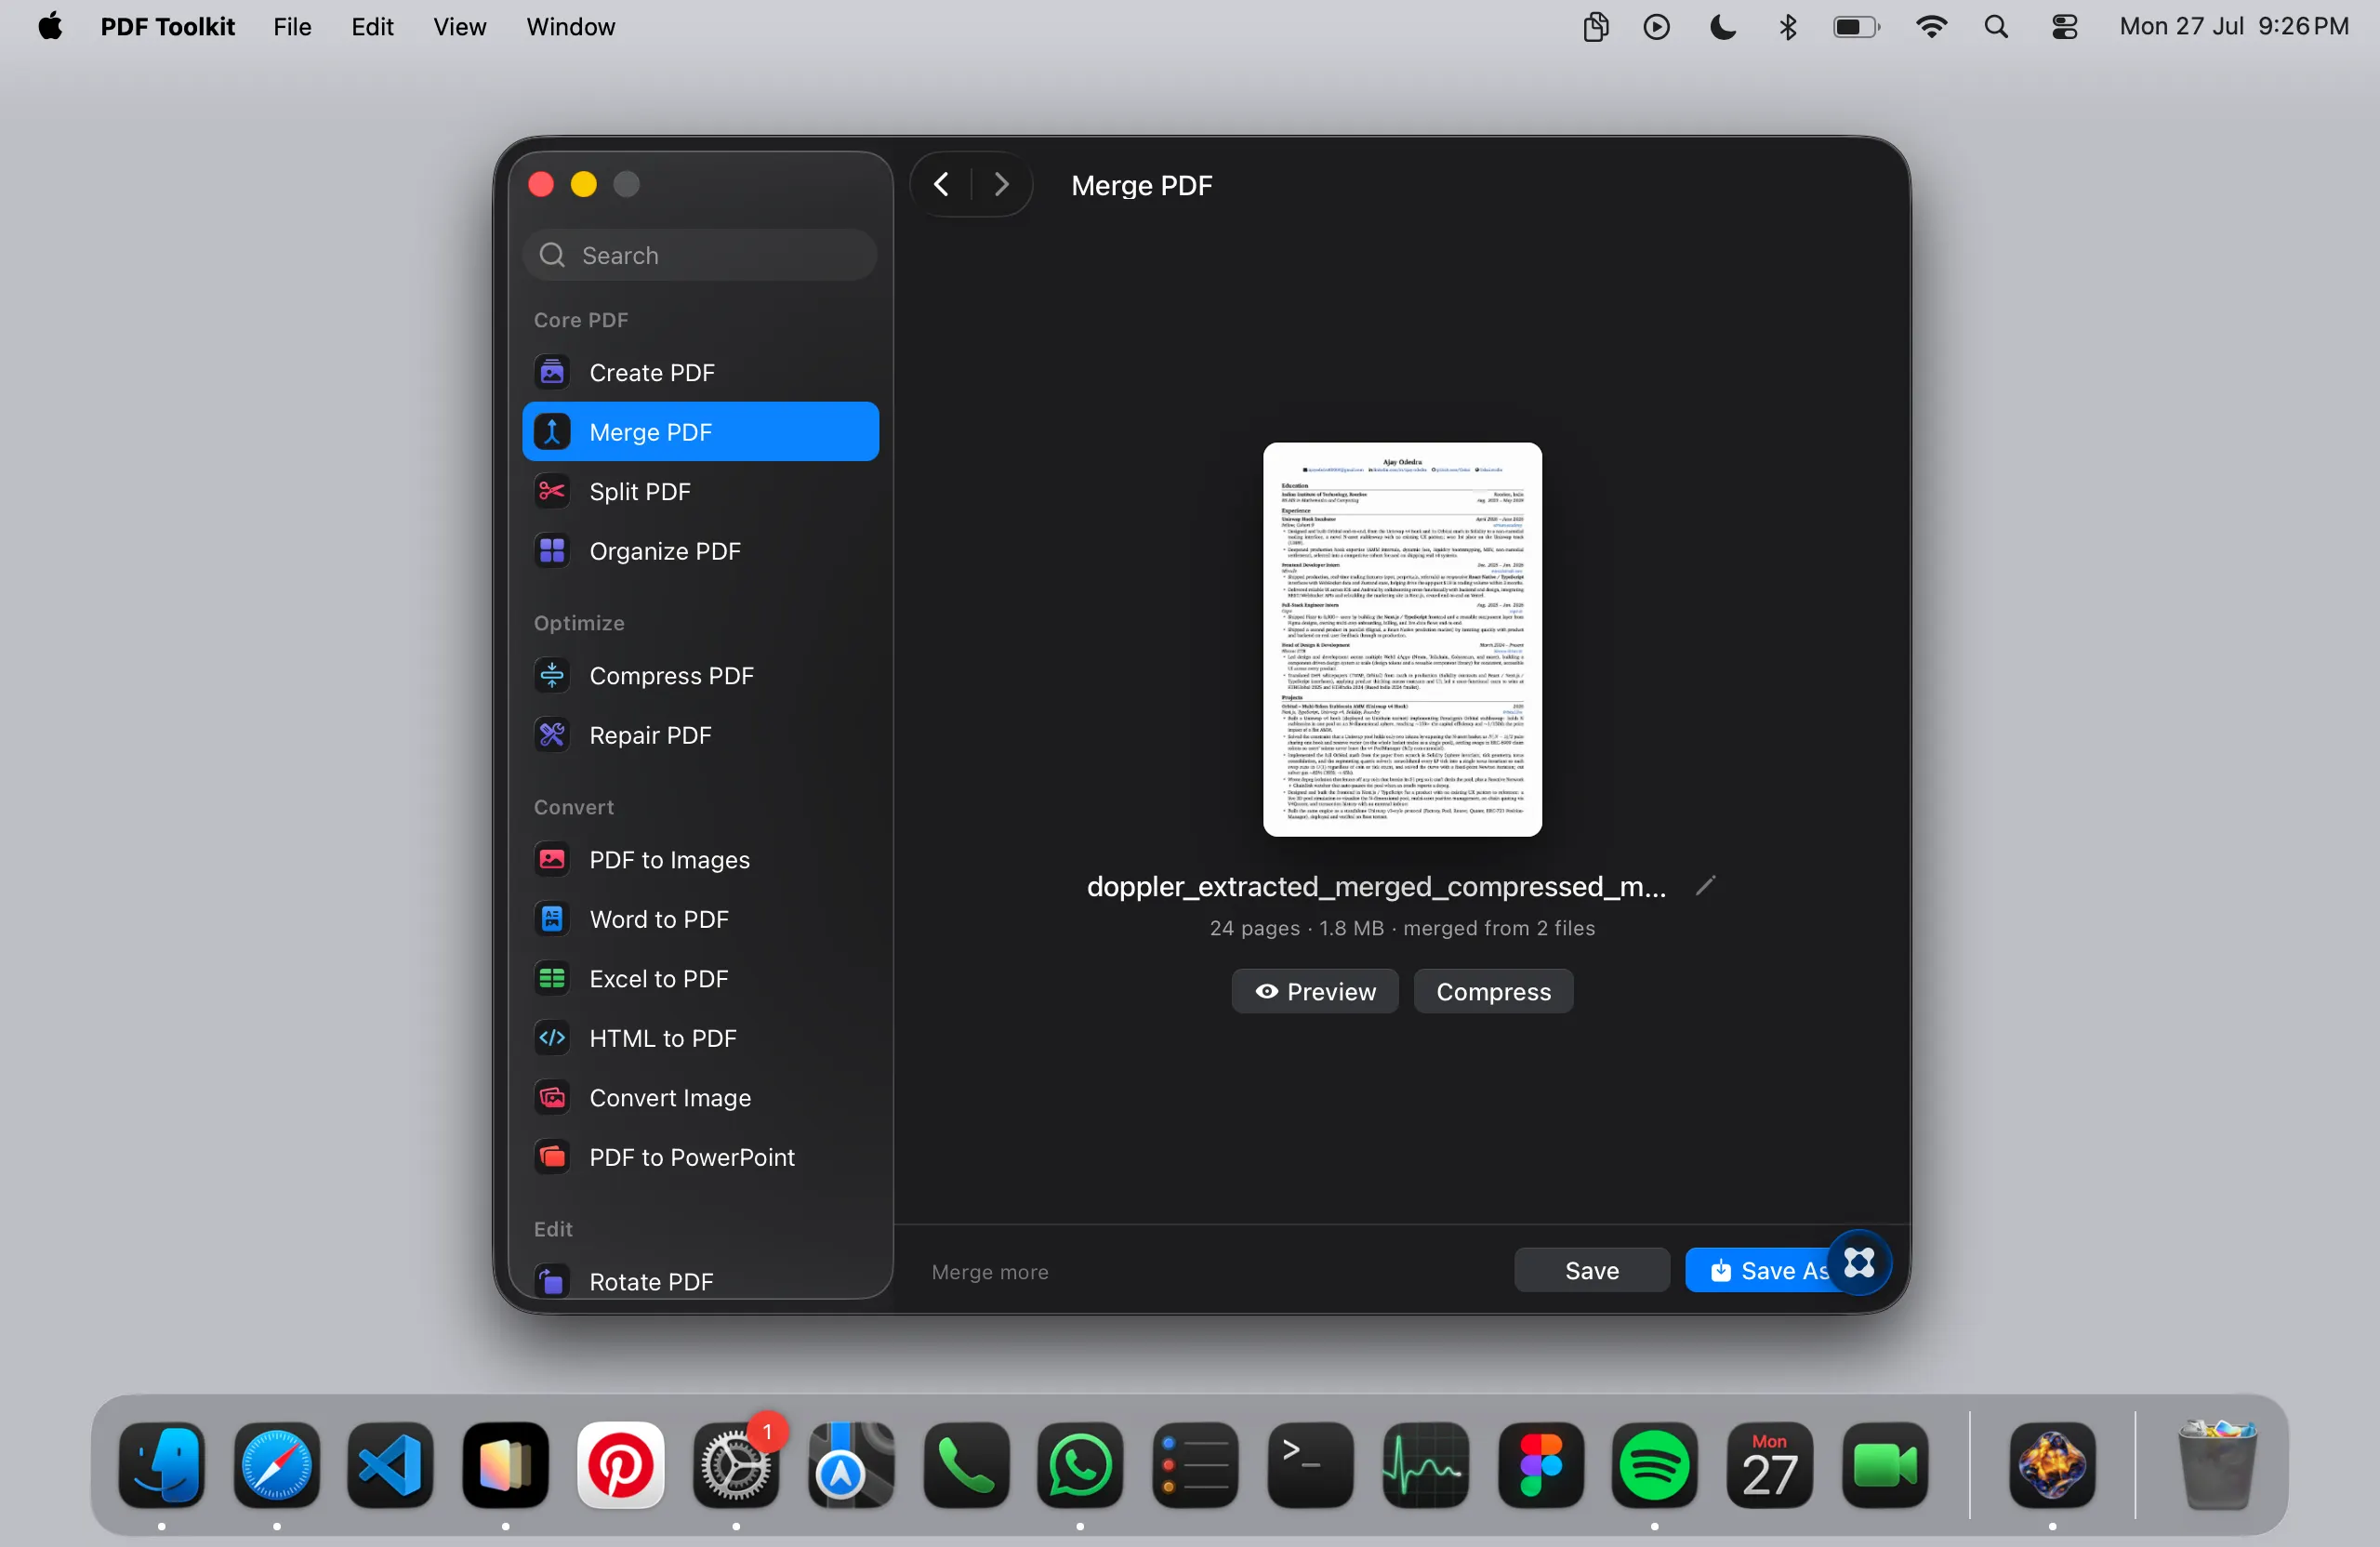Screen dimensions: 2380x1547
Task: Open Trash from the Dock
Action: 2217,1465
